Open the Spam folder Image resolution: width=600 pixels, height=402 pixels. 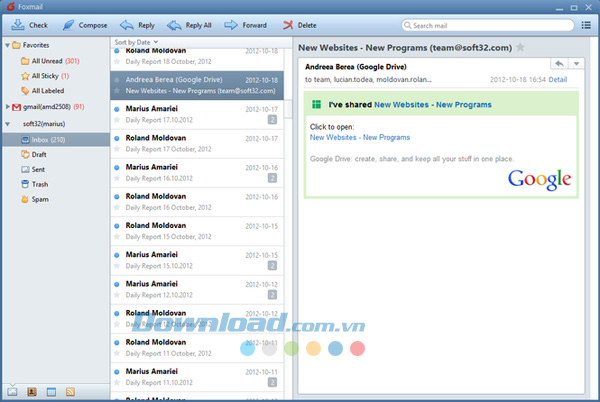[x=35, y=199]
